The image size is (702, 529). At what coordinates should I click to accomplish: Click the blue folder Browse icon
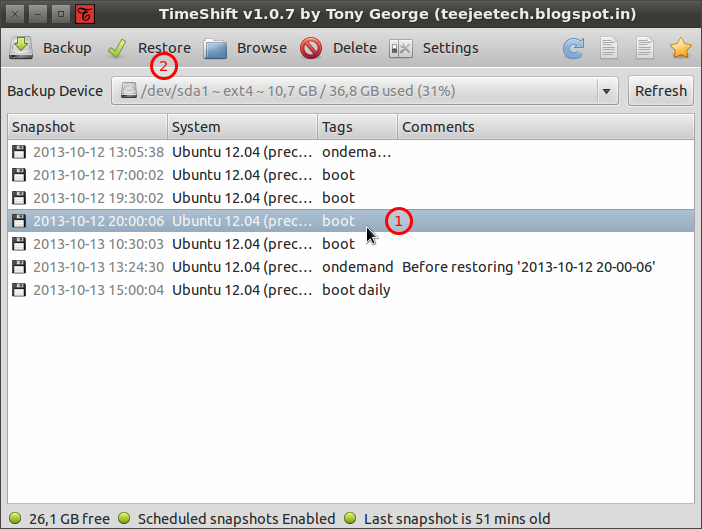(x=215, y=48)
